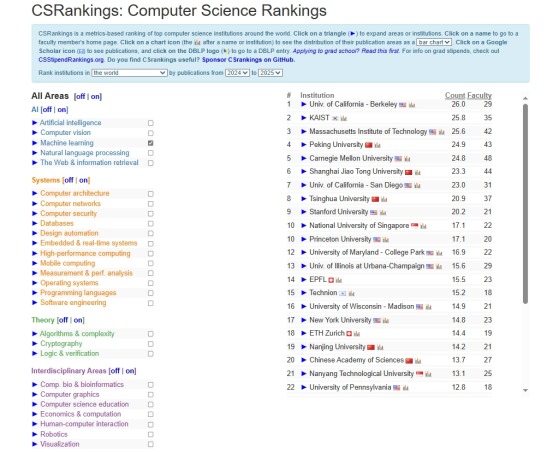Open Stanford University chart icon

pyautogui.click(x=383, y=212)
